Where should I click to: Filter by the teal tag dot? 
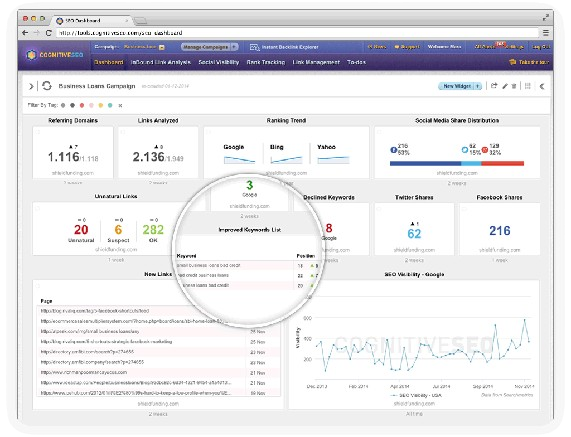tap(110, 106)
